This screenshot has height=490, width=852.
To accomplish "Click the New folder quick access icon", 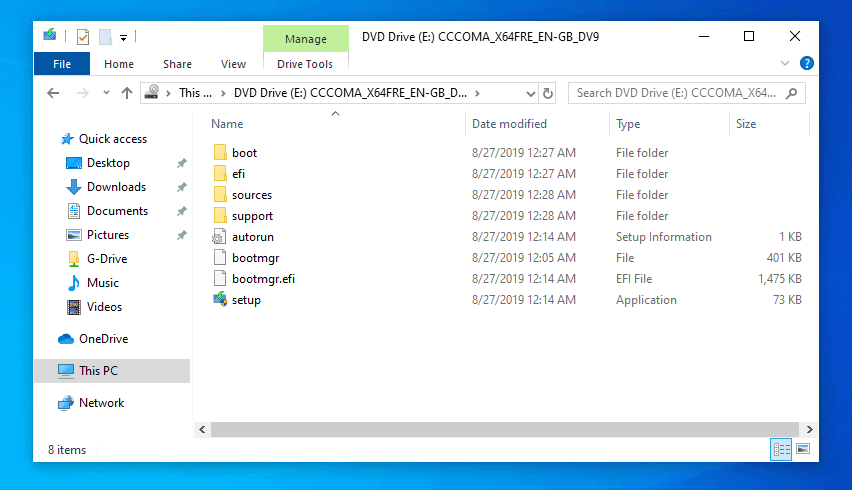I will click(x=105, y=37).
